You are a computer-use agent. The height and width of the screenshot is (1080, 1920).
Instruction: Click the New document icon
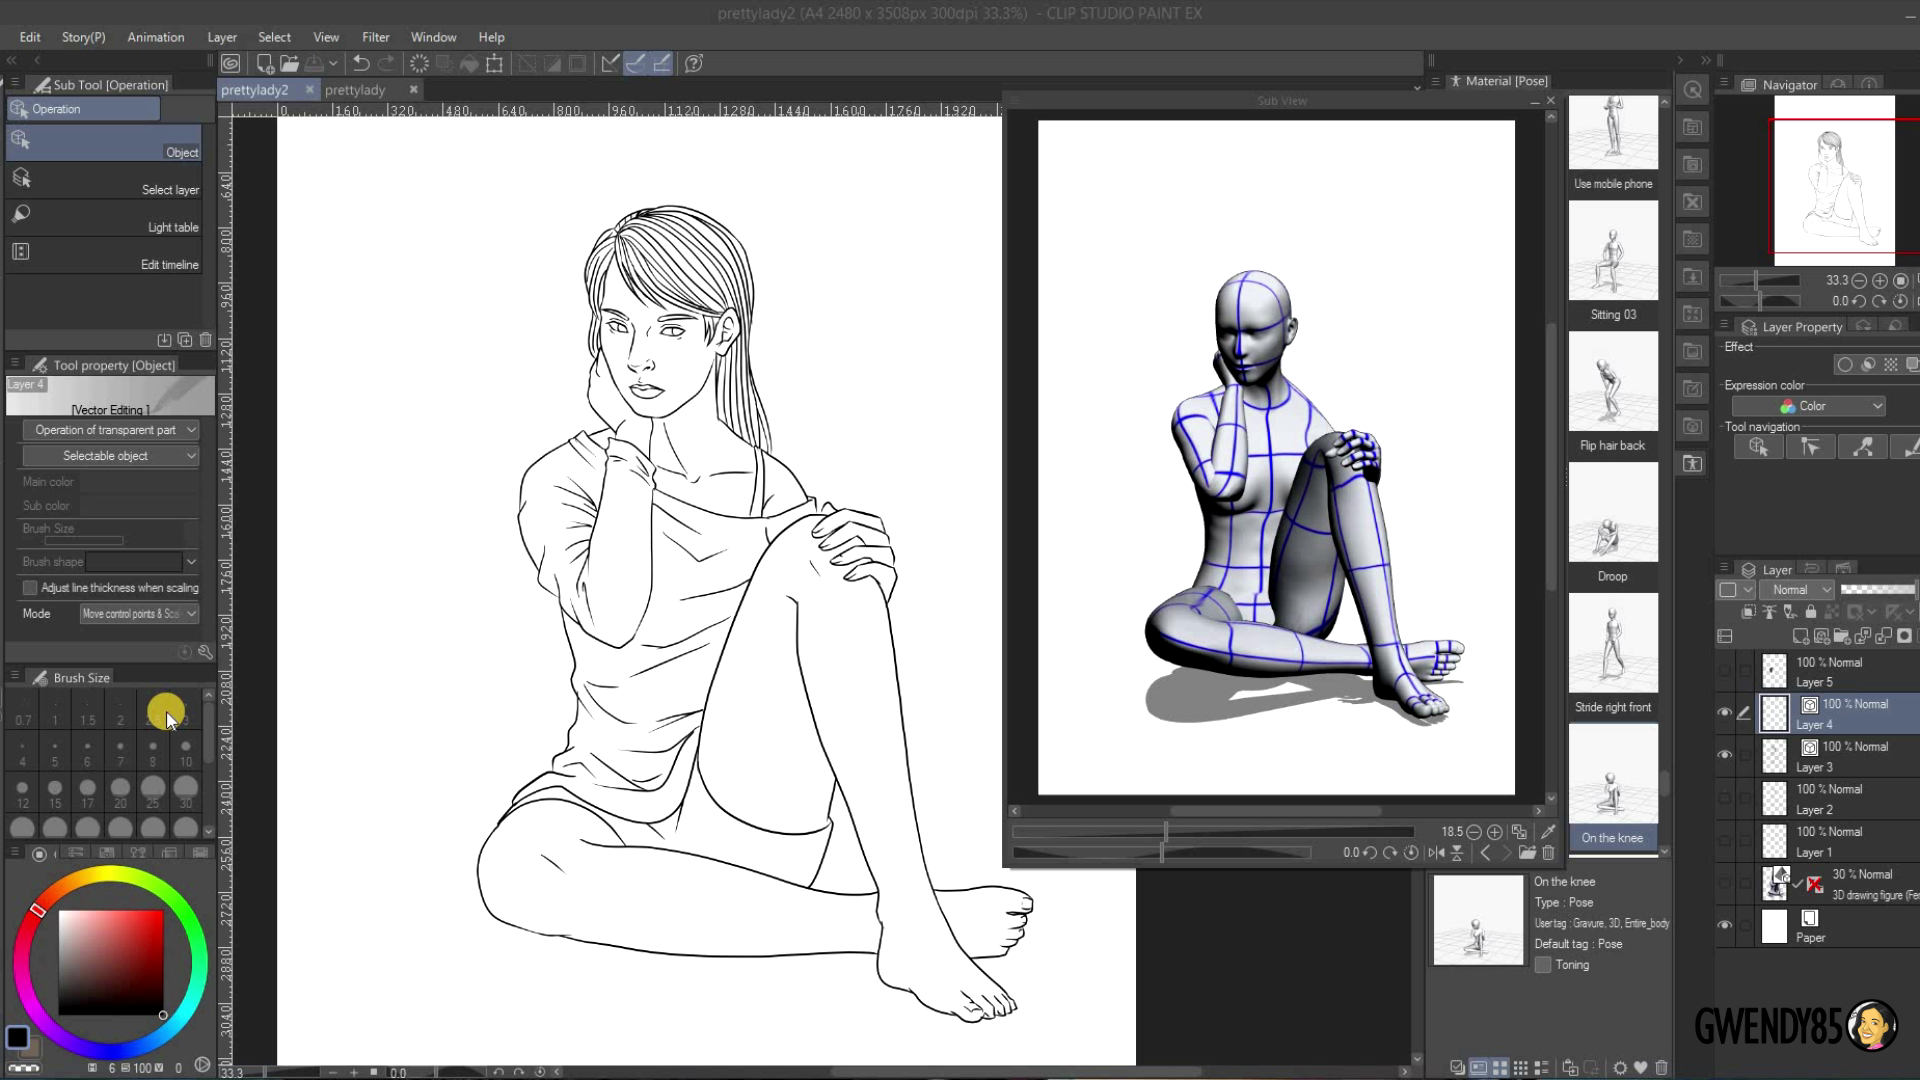(x=265, y=63)
